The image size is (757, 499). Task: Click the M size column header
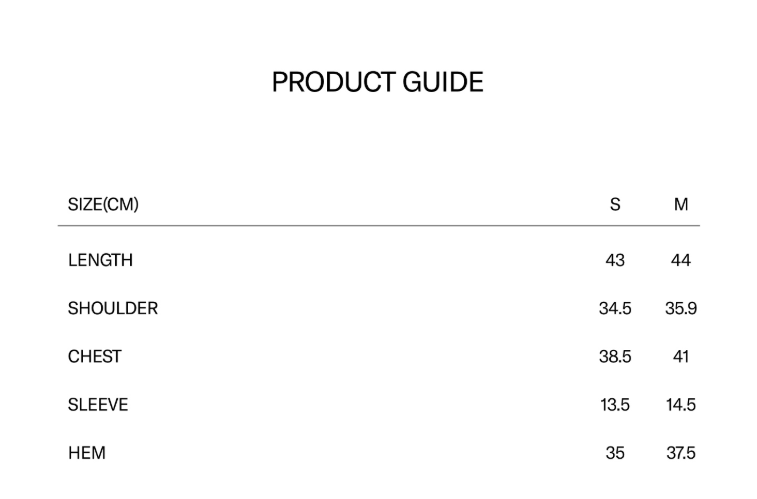681,205
